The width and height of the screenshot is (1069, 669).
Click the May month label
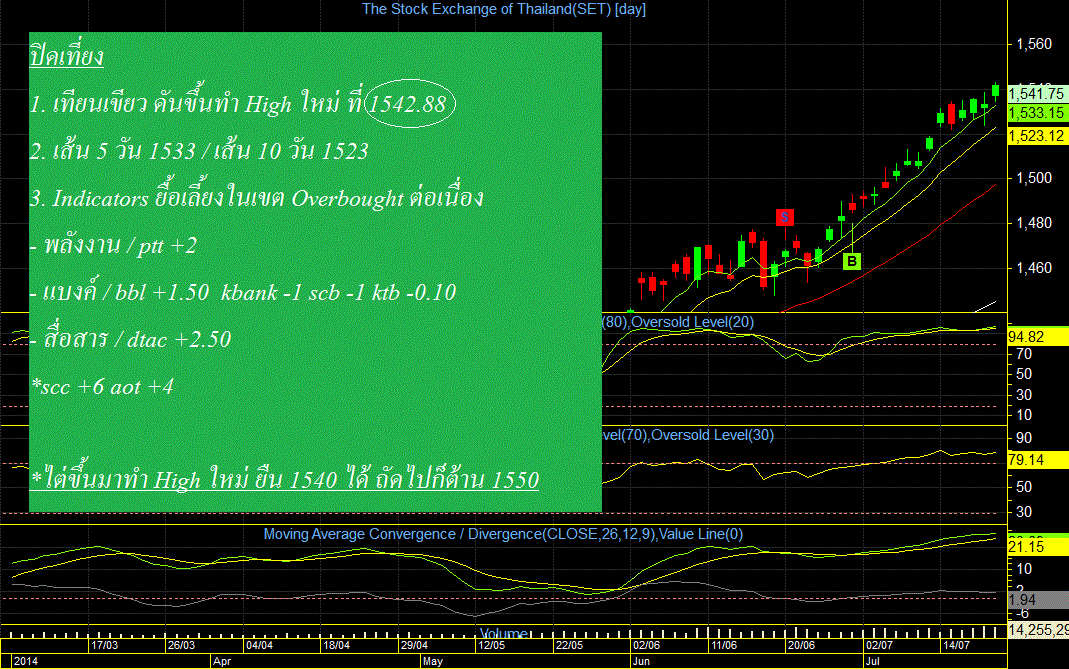433,661
